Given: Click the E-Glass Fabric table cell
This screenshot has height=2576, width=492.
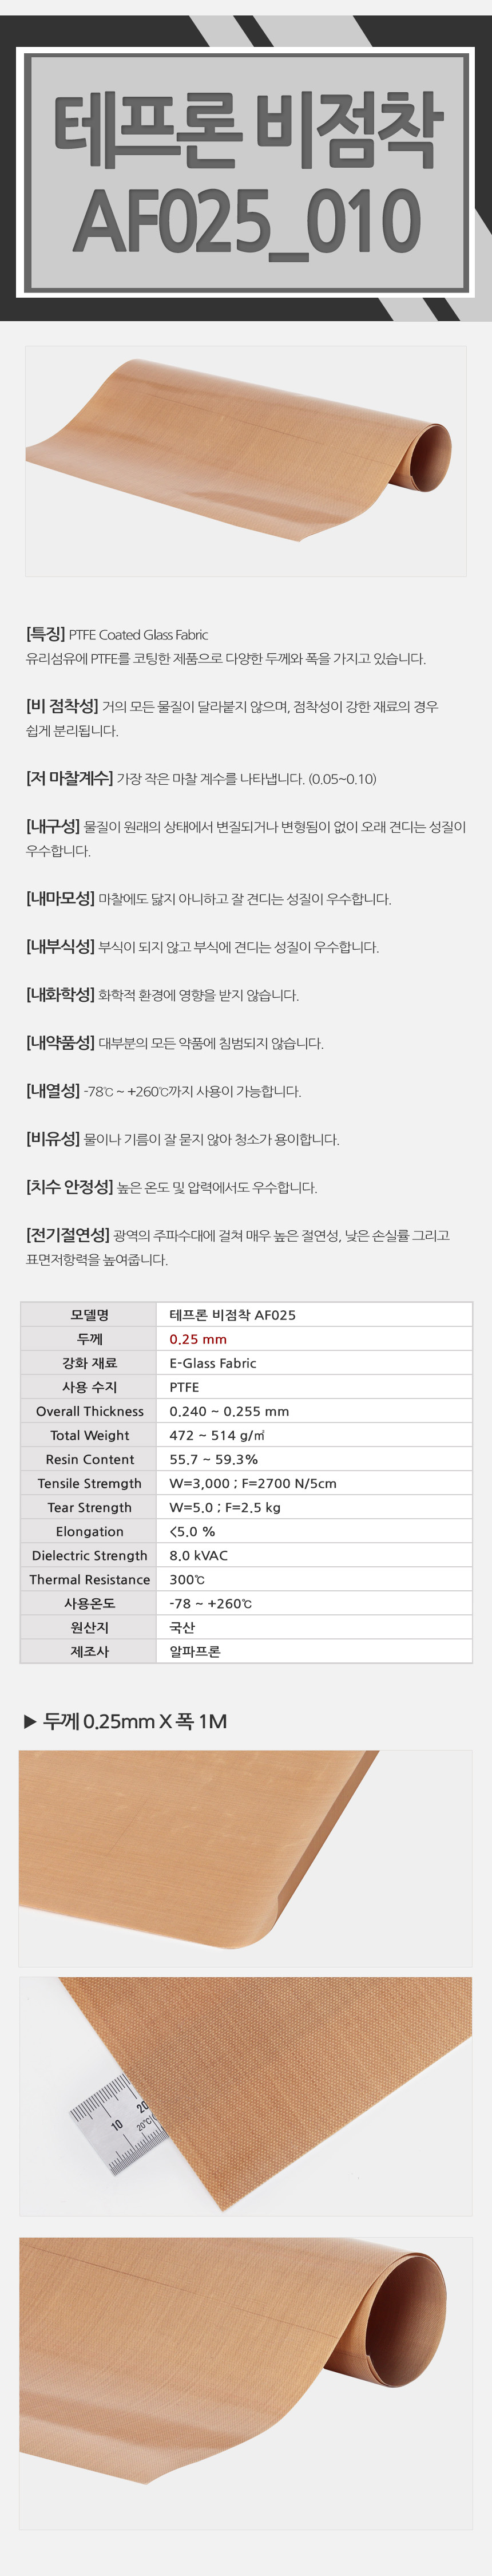Looking at the screenshot, I should pos(213,1362).
